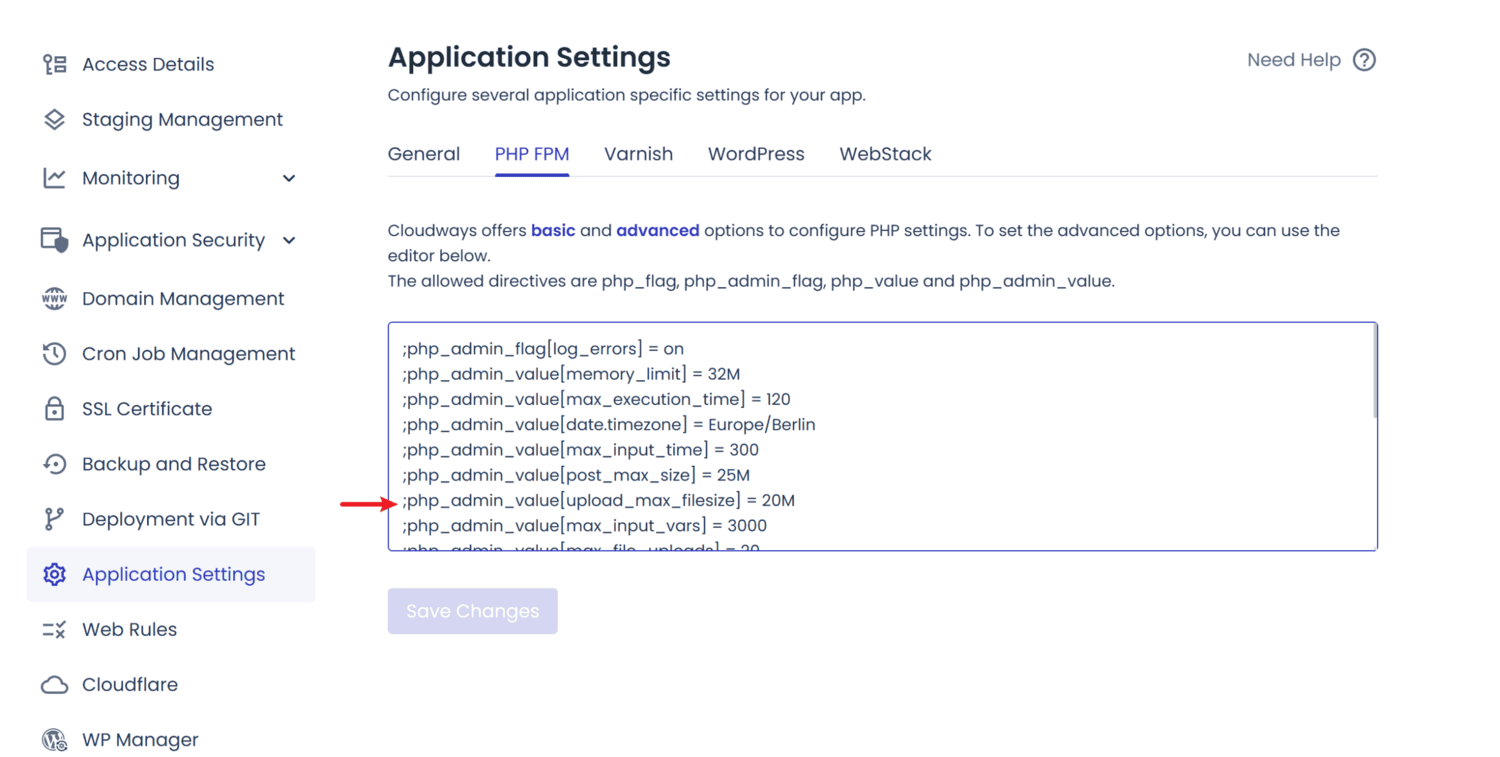
Task: Switch back to the General tab
Action: point(424,153)
